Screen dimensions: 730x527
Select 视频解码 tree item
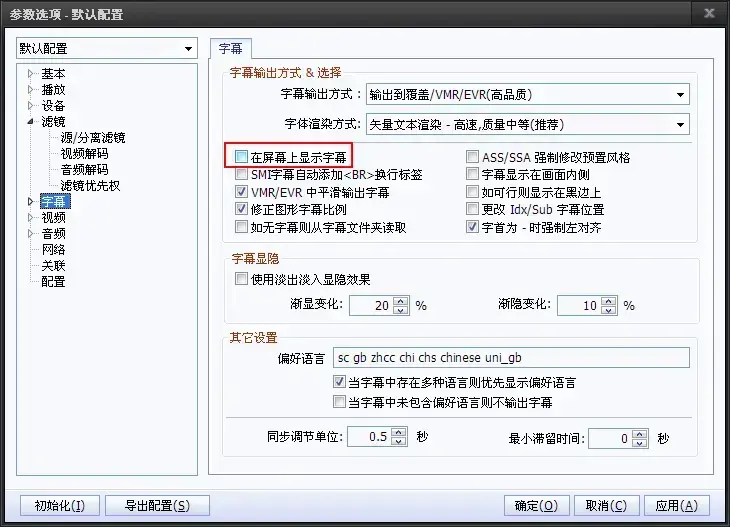click(84, 154)
